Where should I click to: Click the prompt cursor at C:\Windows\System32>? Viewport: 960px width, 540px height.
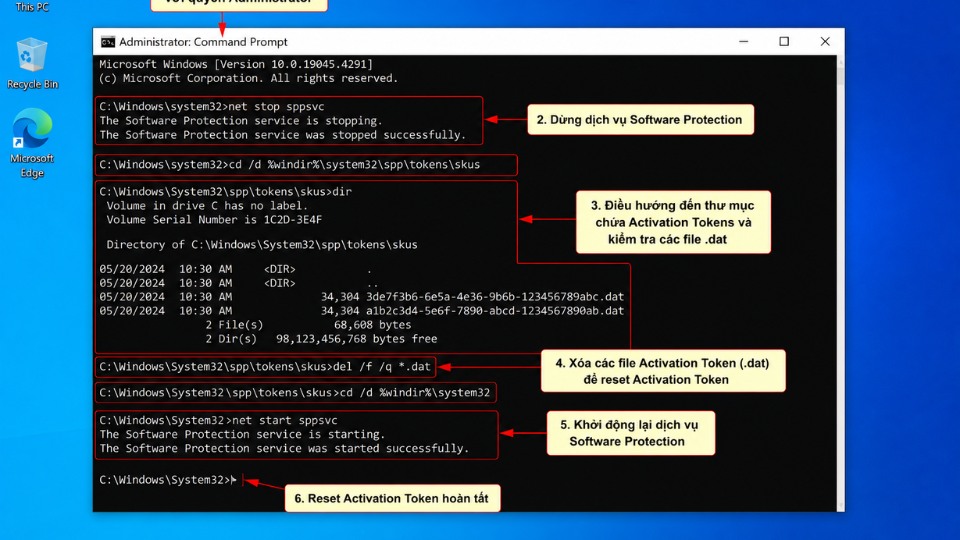tap(233, 480)
